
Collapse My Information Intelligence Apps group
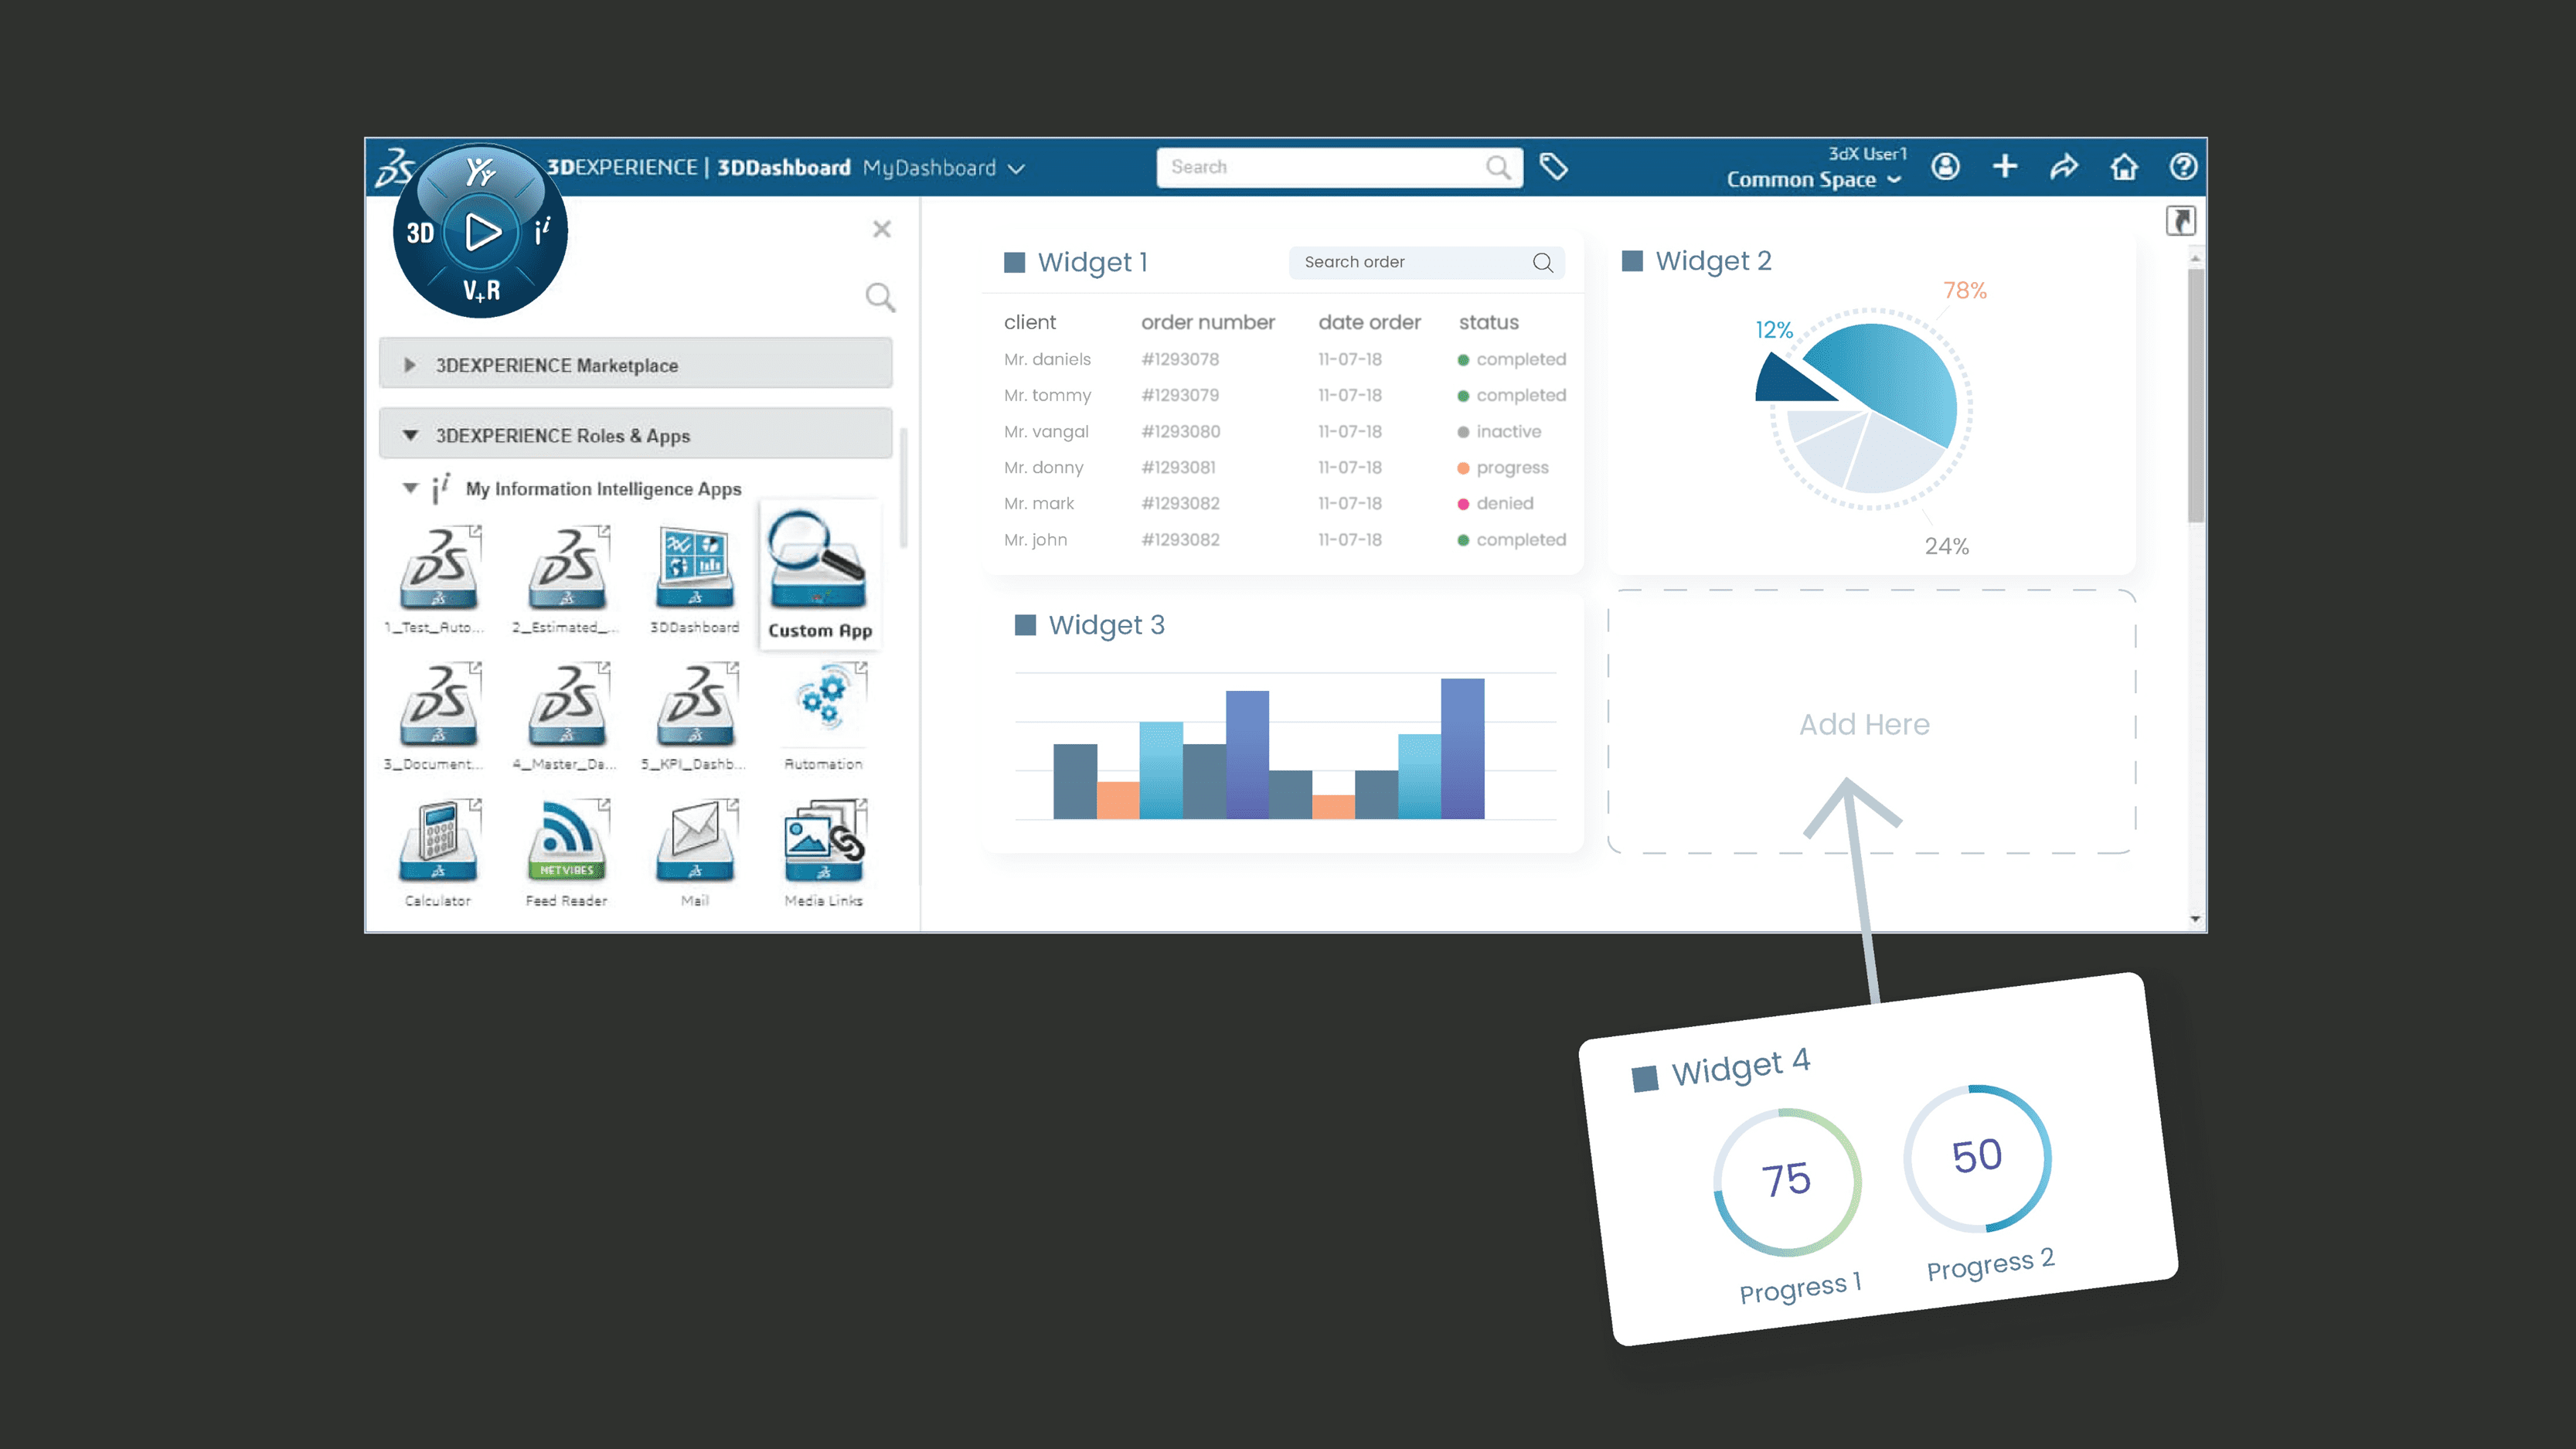[x=410, y=489]
